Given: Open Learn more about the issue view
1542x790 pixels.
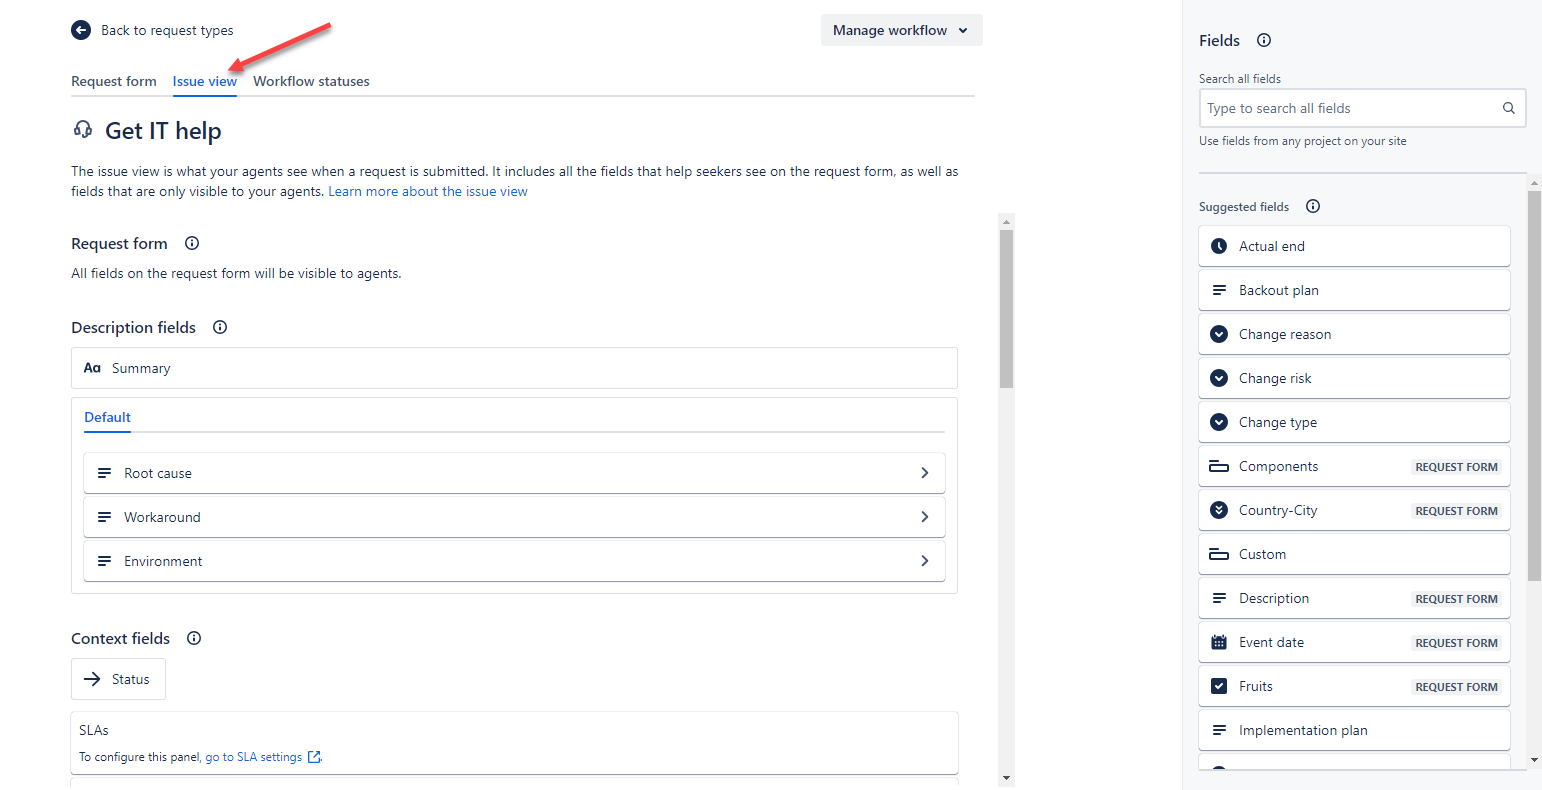Looking at the screenshot, I should click(427, 191).
